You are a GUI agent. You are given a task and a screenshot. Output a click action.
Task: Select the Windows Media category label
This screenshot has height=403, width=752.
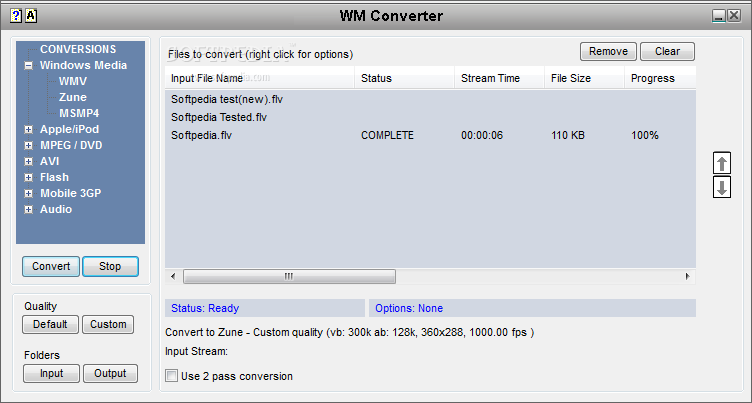(83, 65)
